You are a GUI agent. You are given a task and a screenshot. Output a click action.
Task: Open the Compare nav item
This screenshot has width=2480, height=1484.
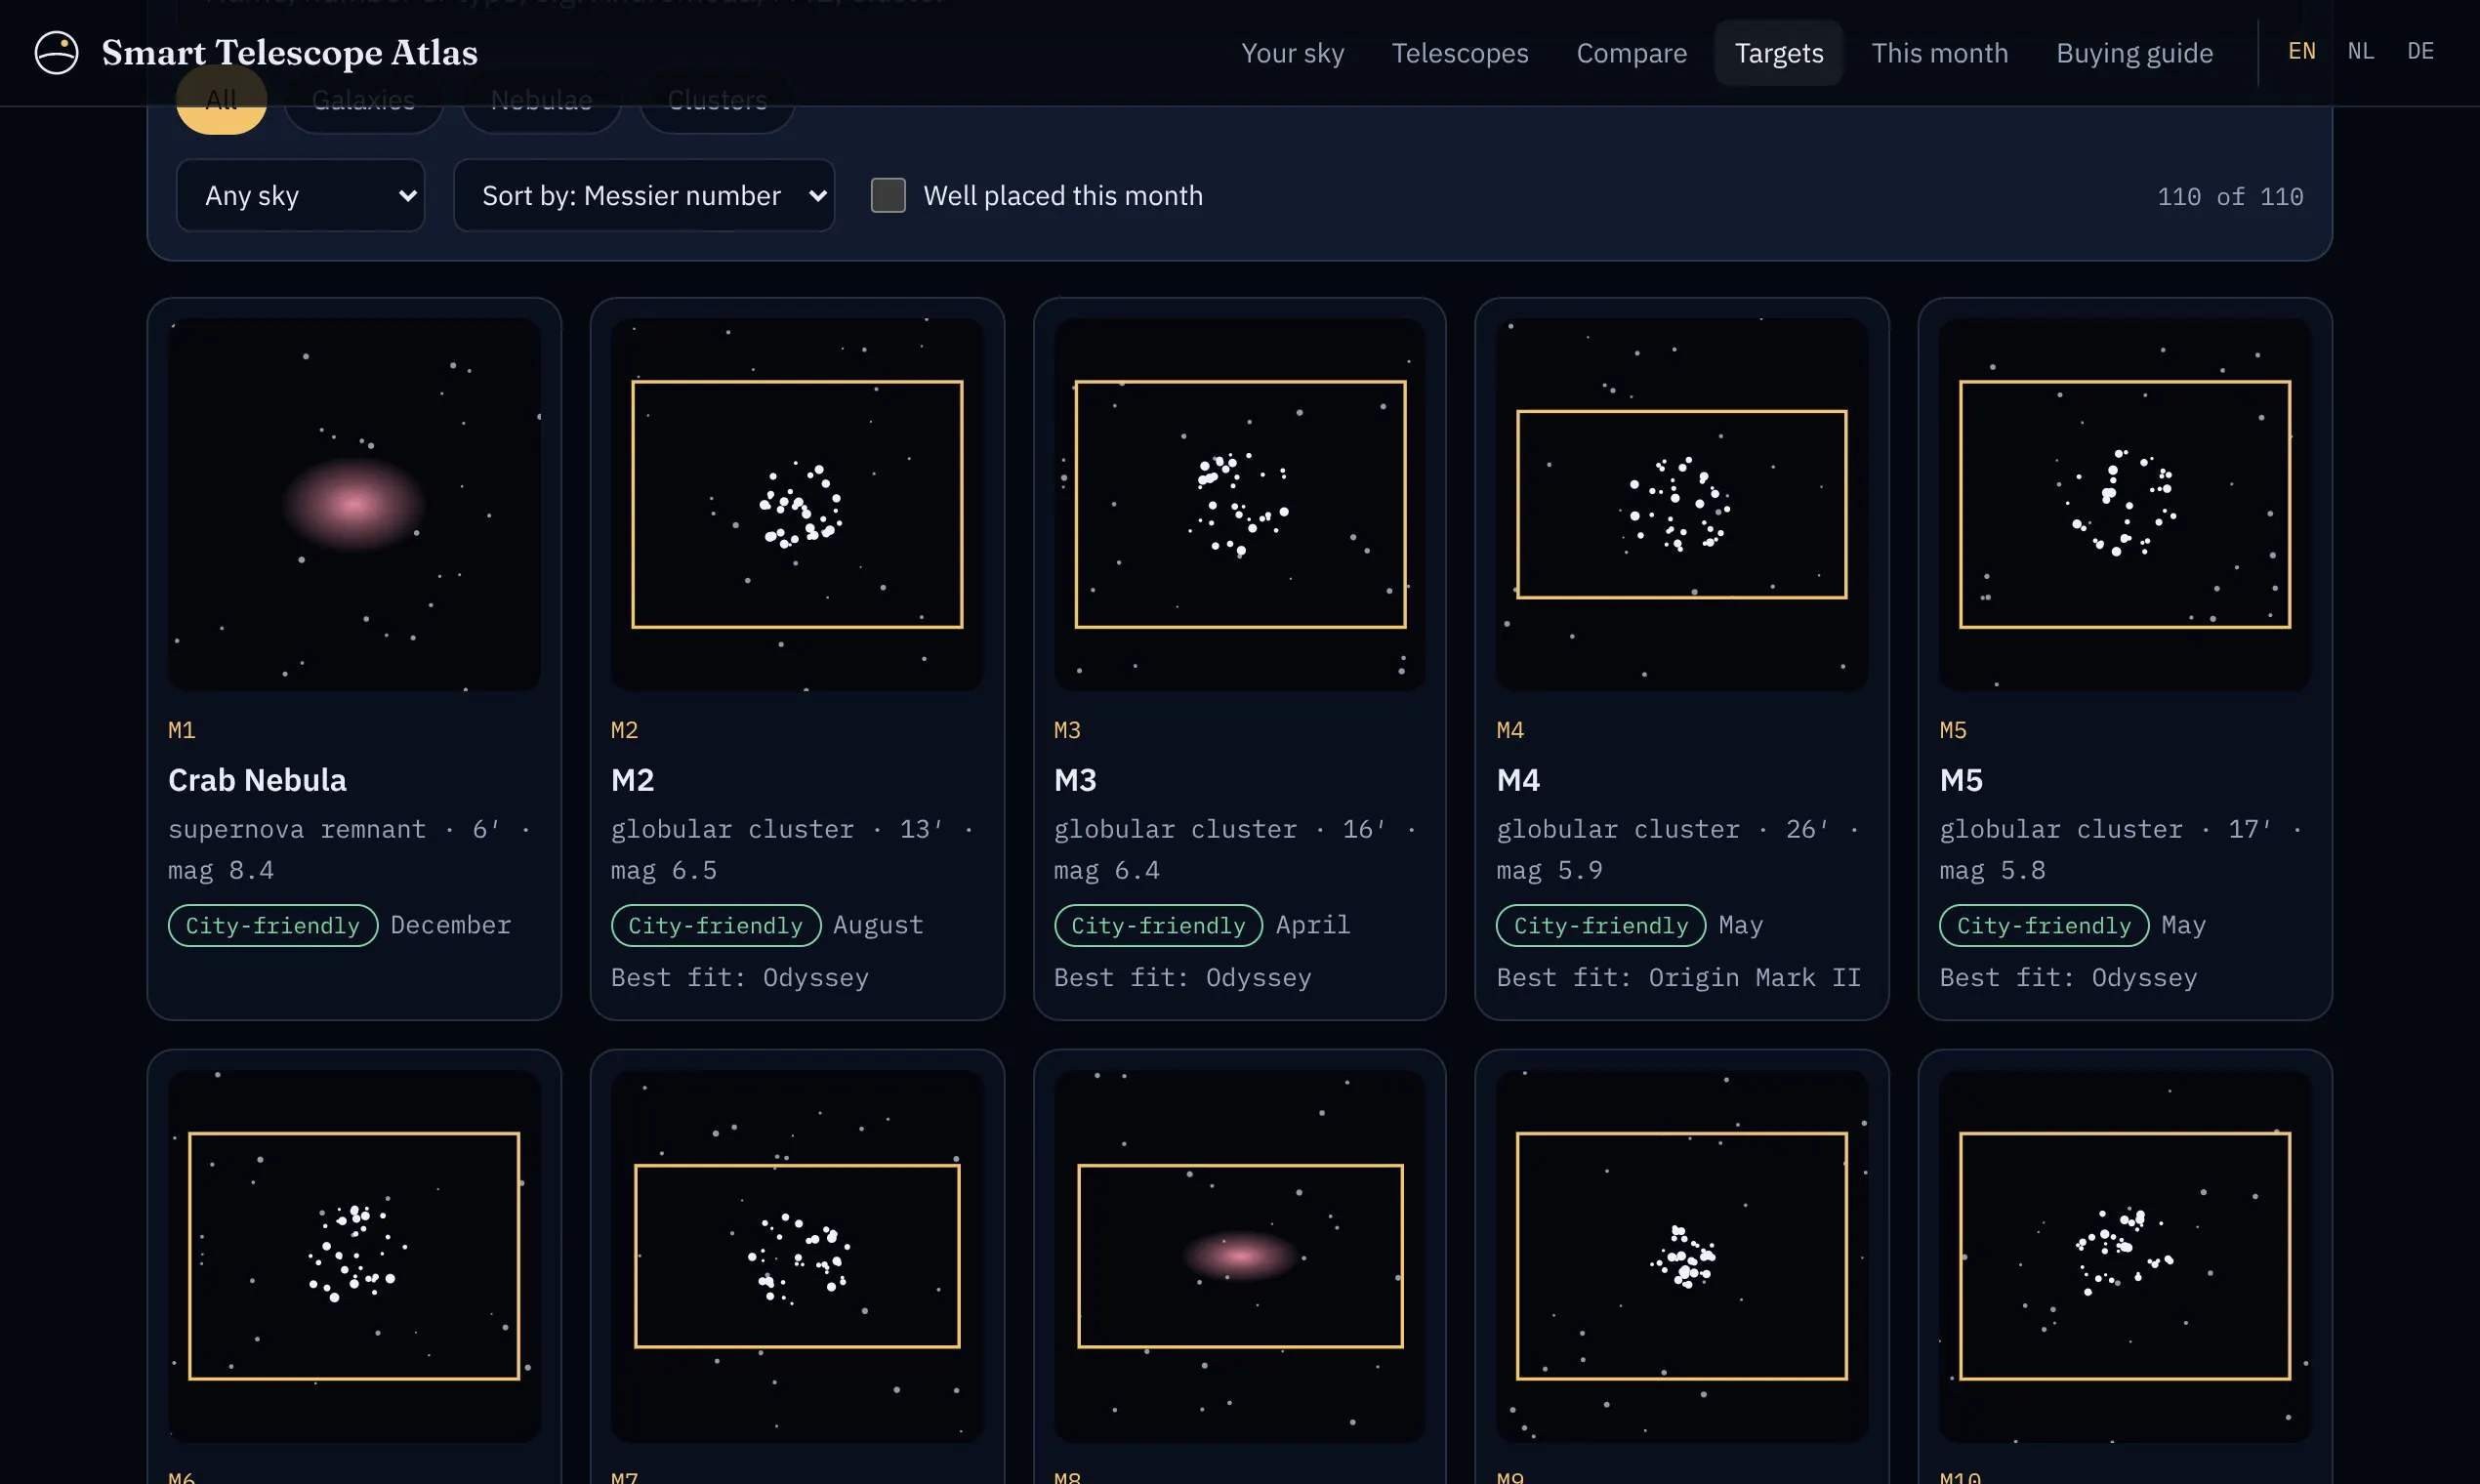(x=1631, y=53)
